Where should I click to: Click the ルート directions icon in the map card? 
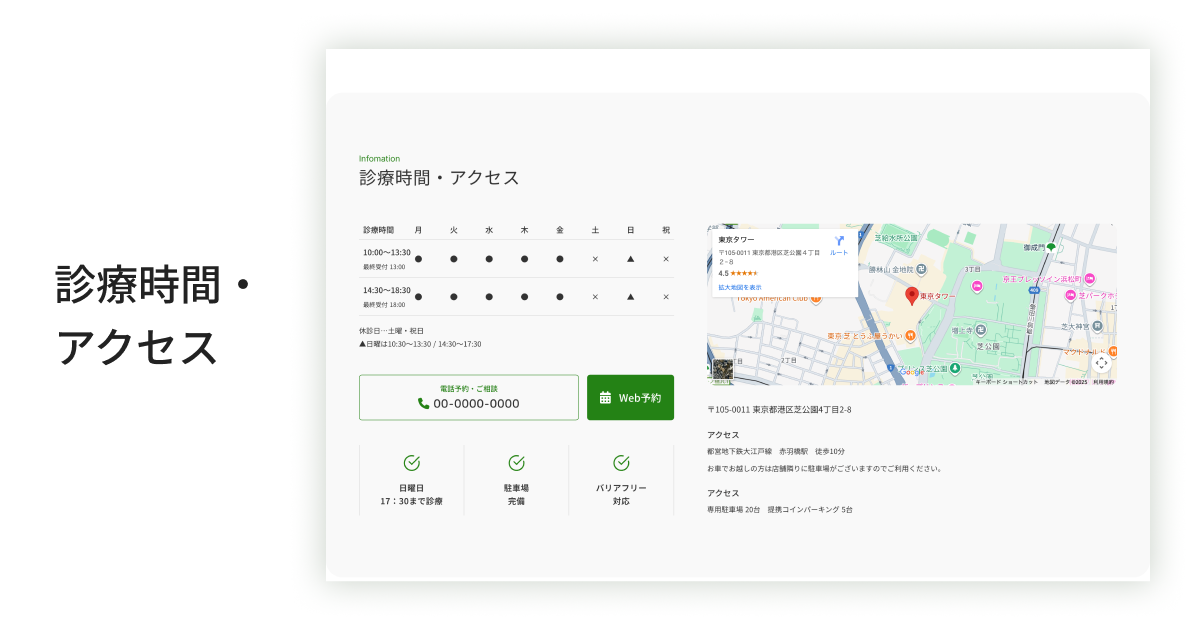(x=840, y=240)
